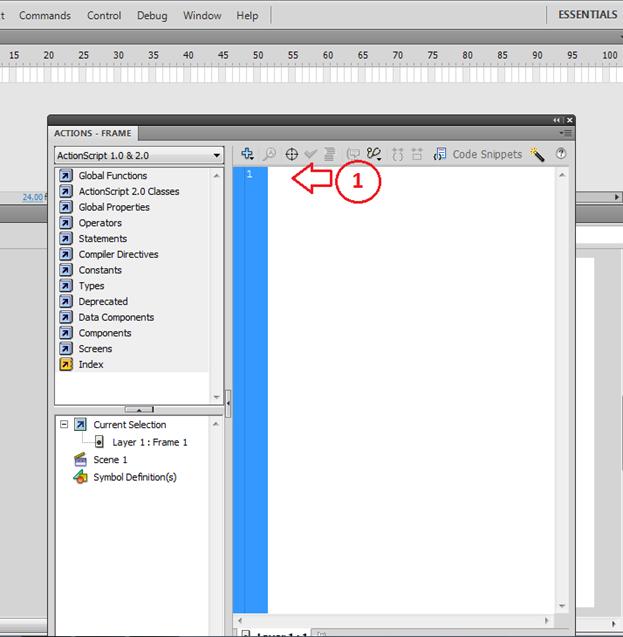Collapse the Current Selection tree node
623x637 pixels.
64,425
